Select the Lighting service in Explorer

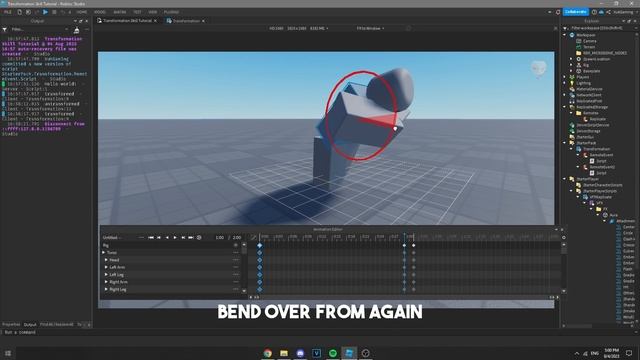coord(583,83)
